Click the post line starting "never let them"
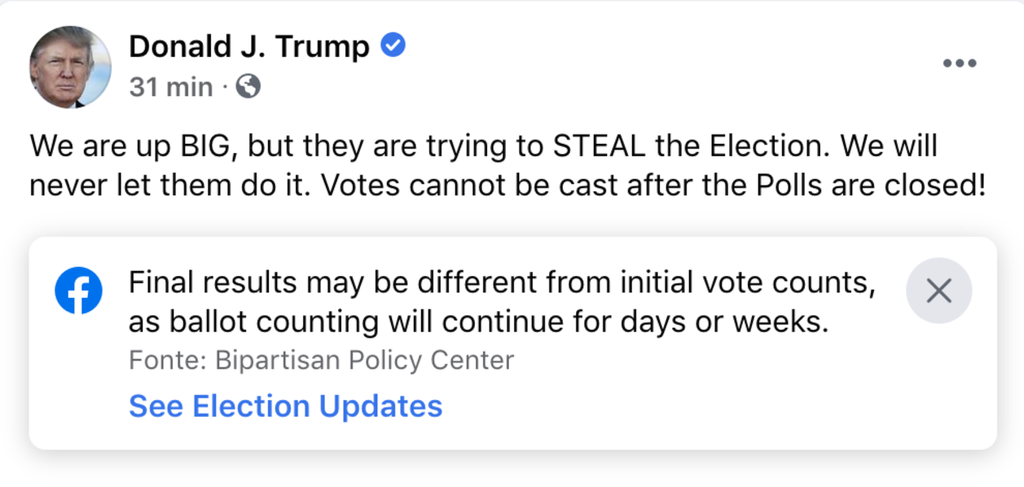 click(508, 185)
